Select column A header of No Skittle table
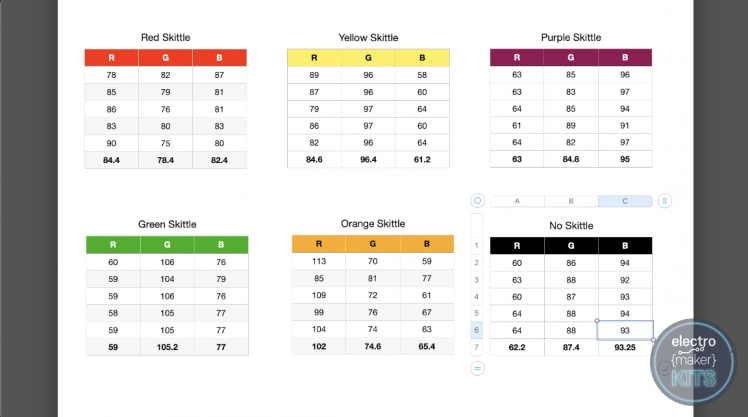 coord(517,201)
